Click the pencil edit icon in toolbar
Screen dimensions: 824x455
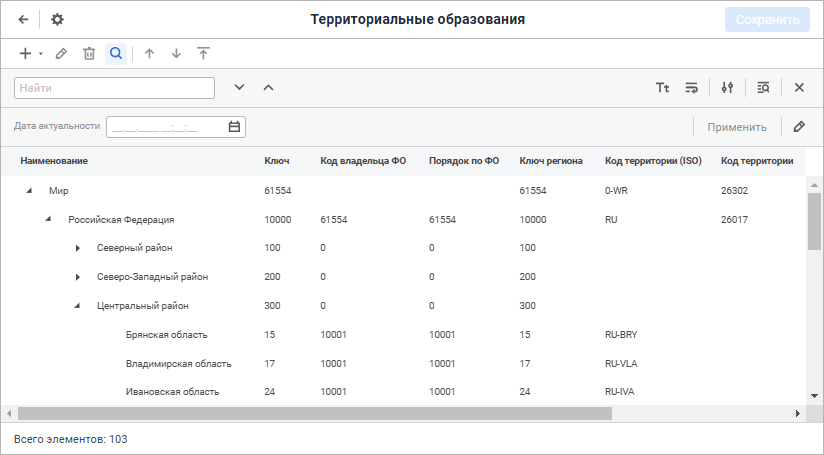pos(61,54)
